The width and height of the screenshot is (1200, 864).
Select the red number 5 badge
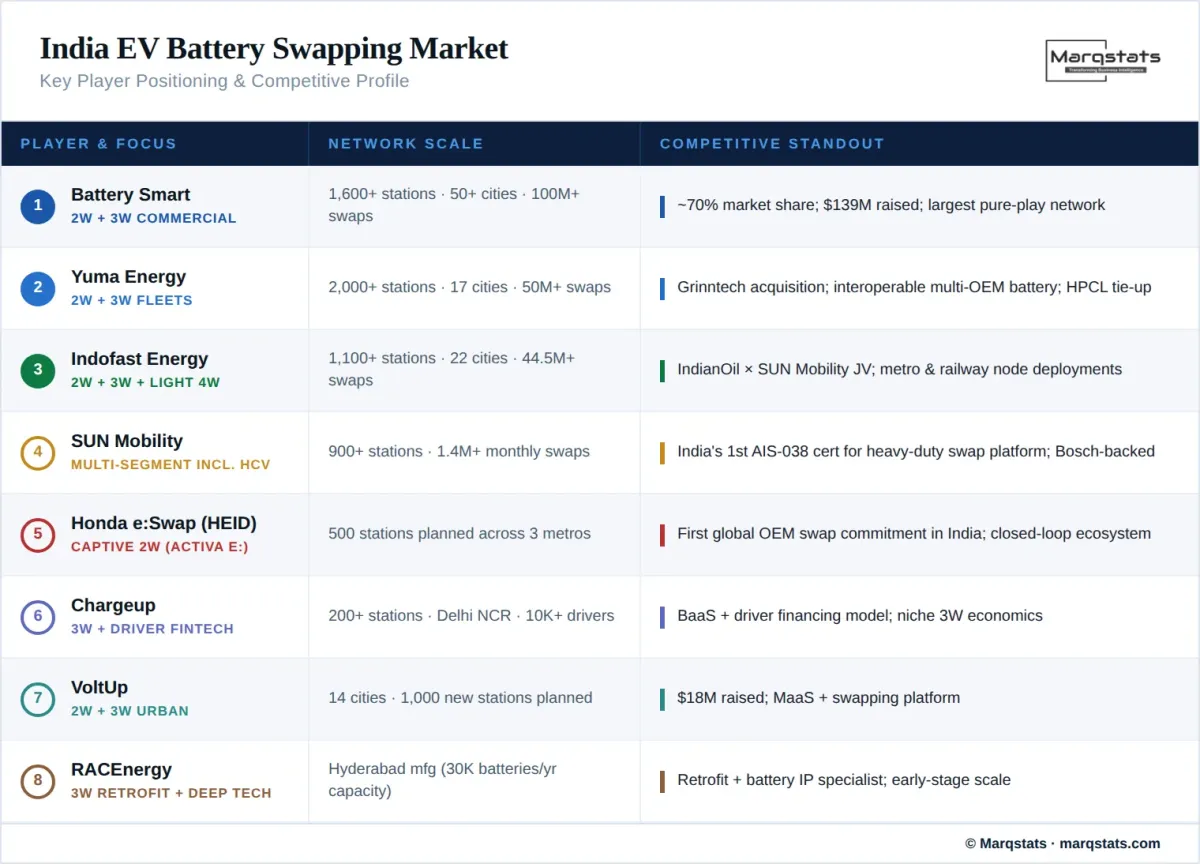pyautogui.click(x=38, y=534)
